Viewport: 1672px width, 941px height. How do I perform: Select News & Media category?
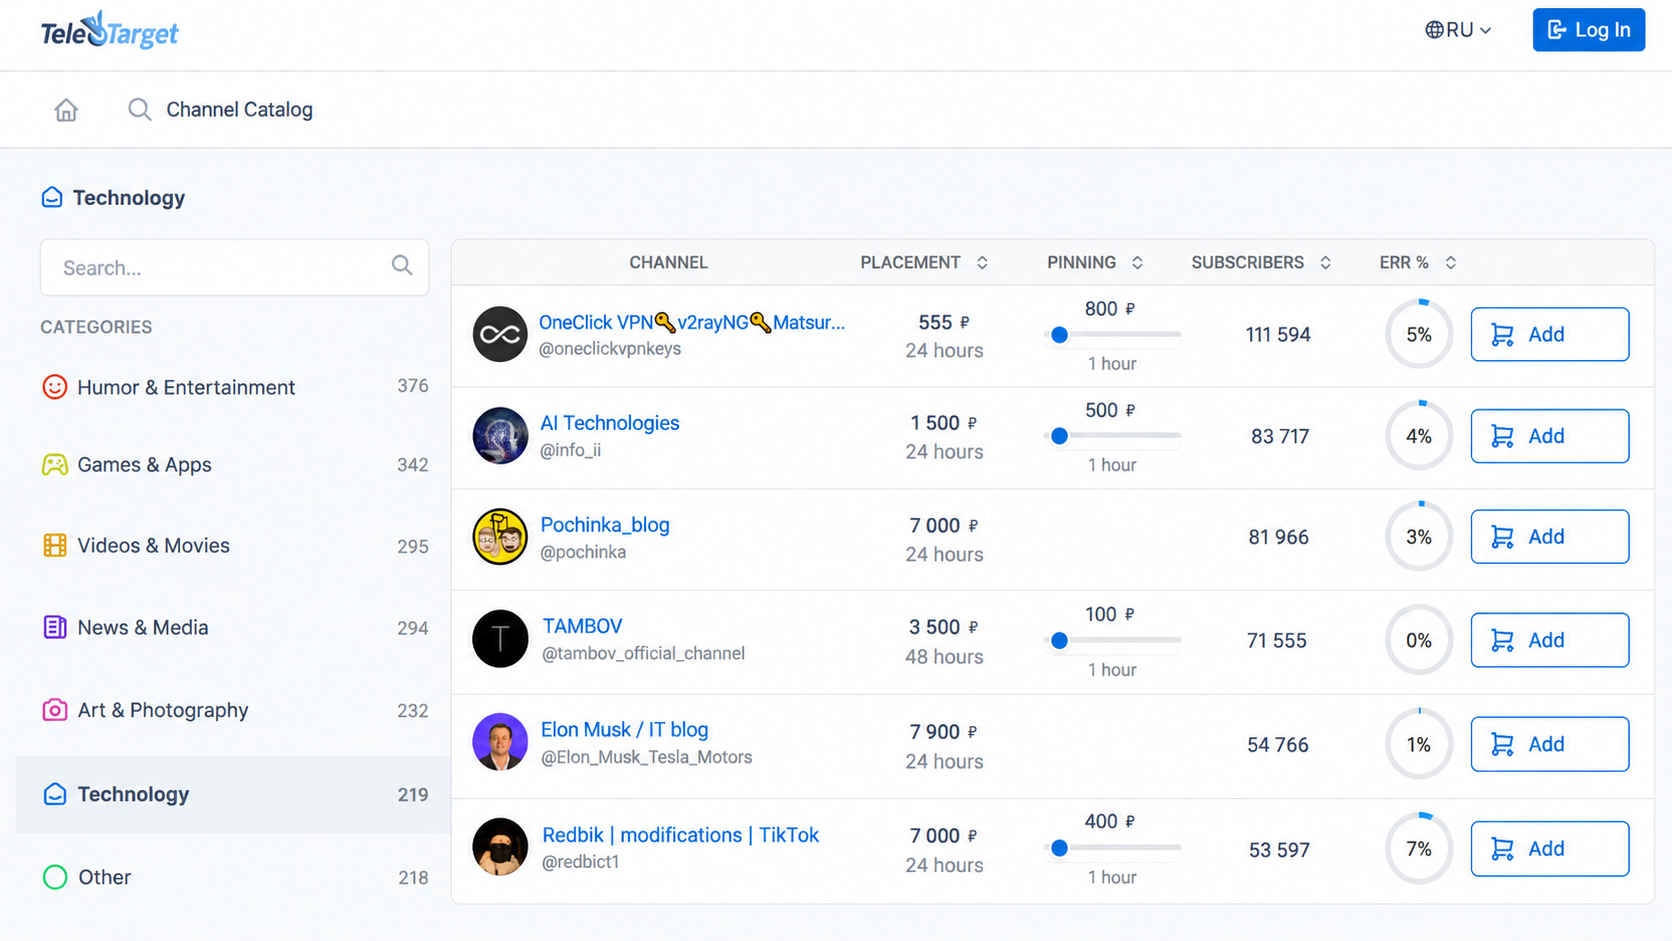tap(234, 628)
